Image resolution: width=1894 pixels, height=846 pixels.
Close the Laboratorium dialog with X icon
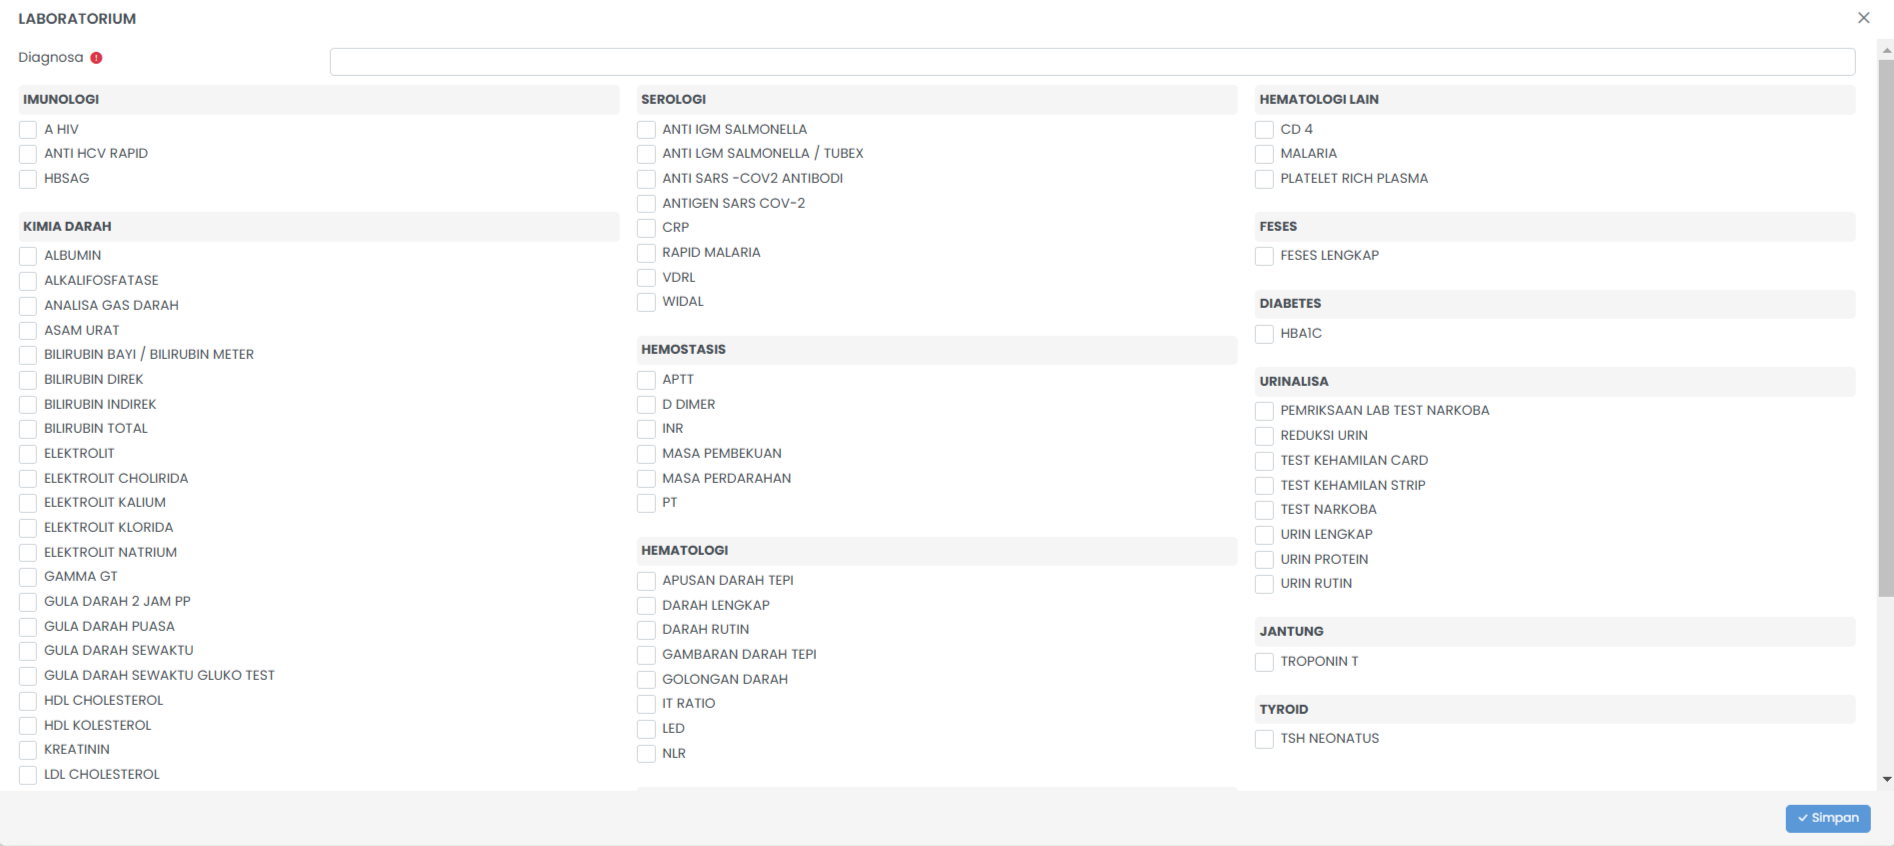[x=1863, y=18]
